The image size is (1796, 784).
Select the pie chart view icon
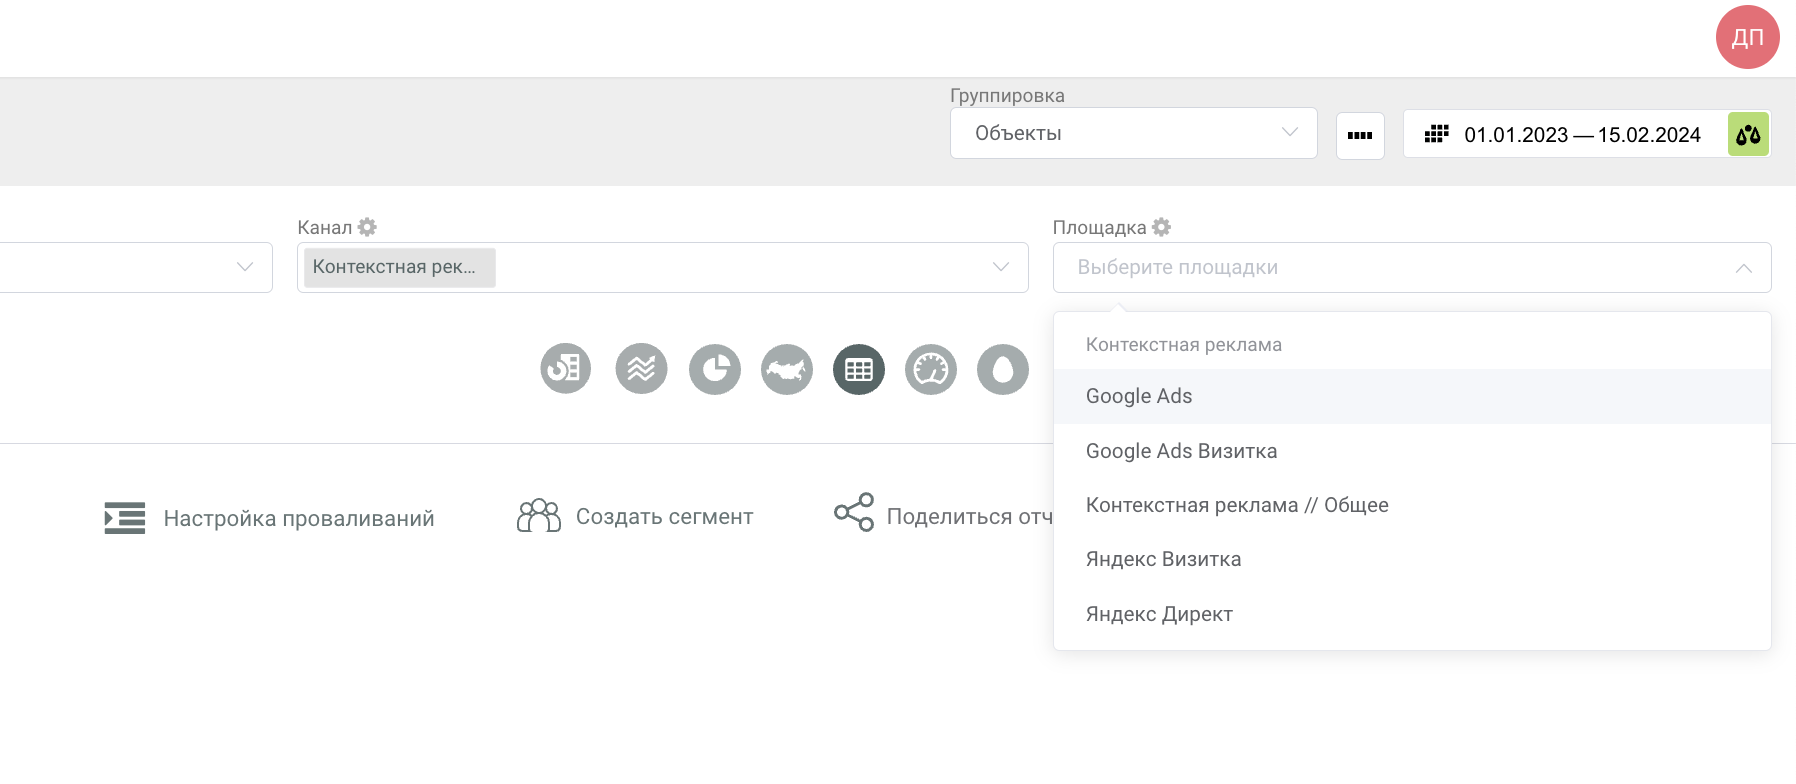[715, 369]
